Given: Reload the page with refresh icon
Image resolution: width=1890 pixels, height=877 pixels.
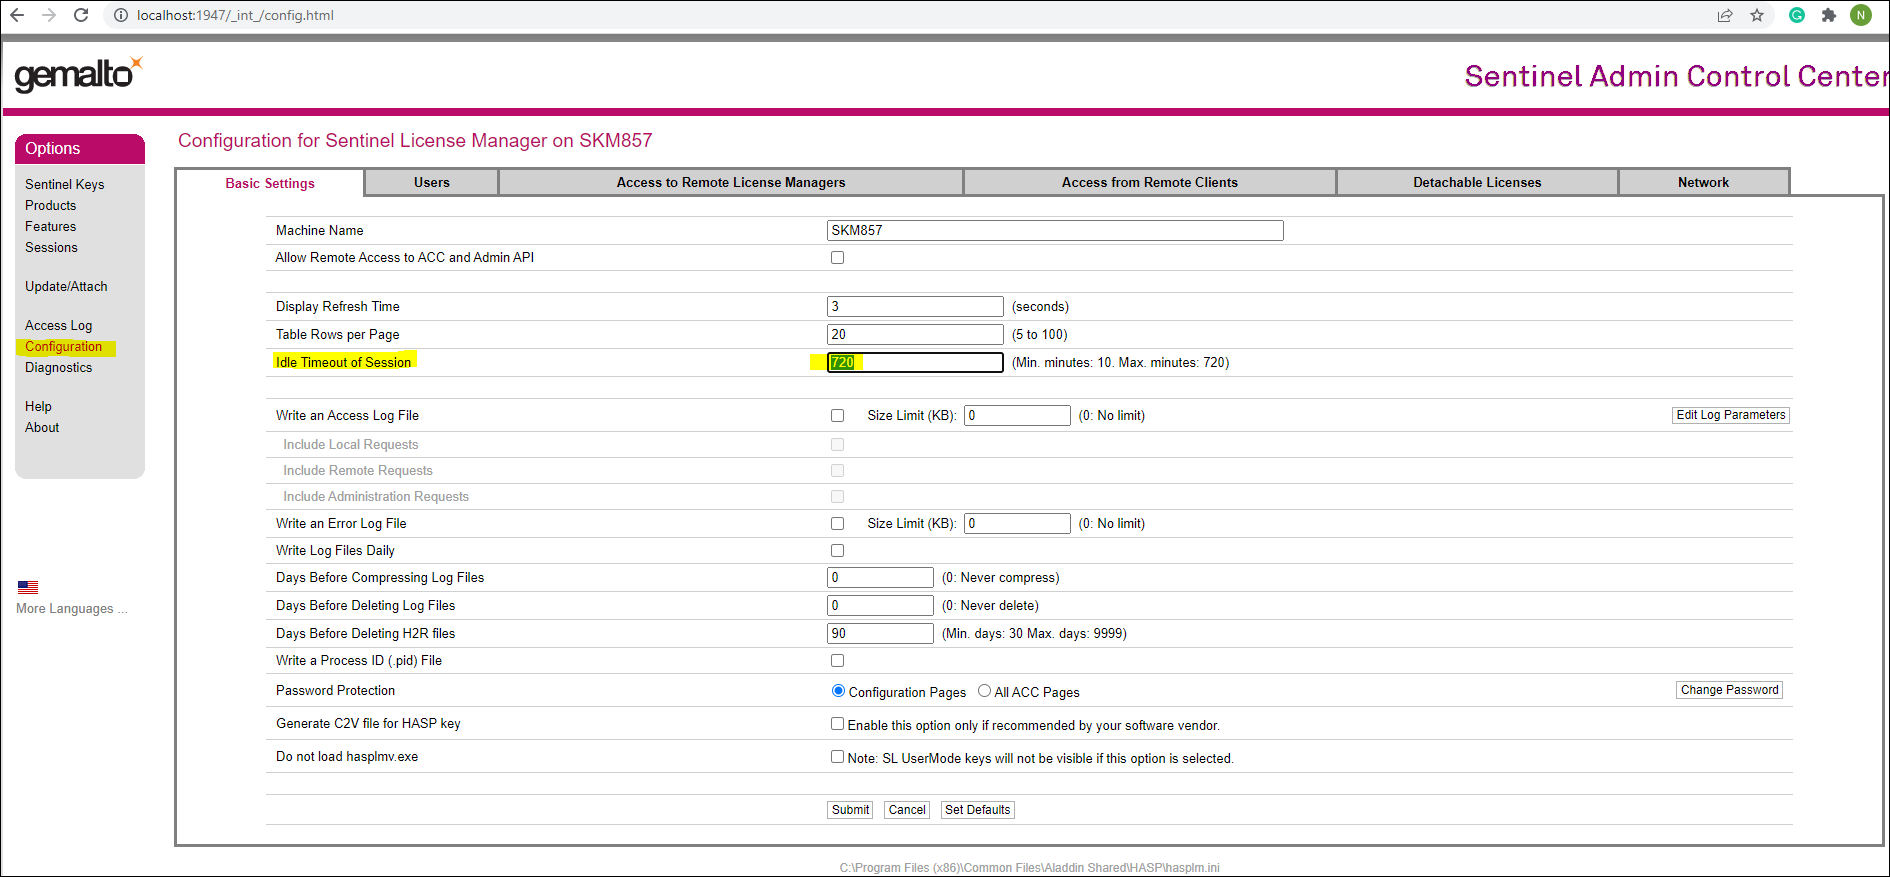Looking at the screenshot, I should coord(81,15).
